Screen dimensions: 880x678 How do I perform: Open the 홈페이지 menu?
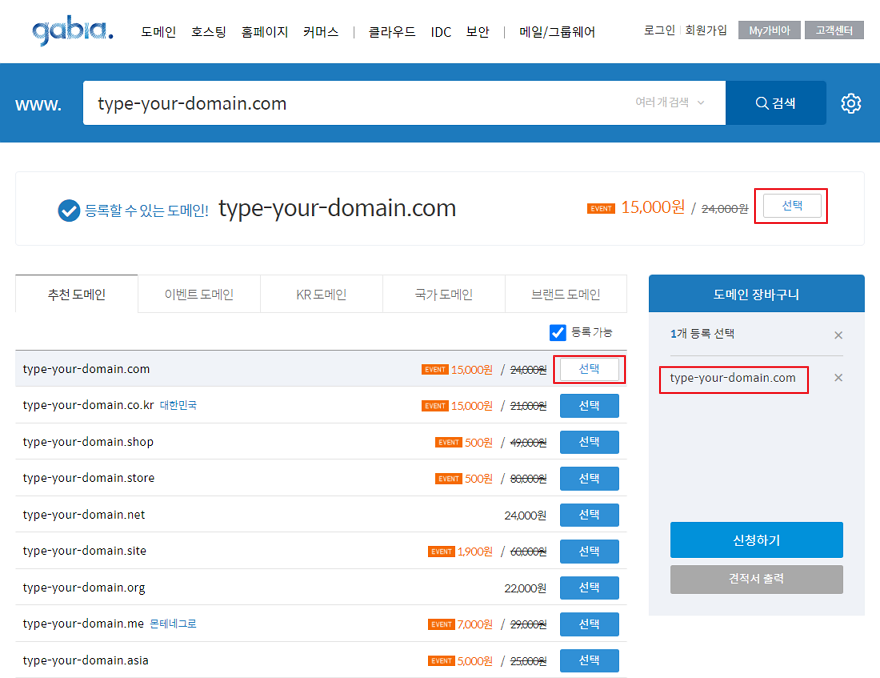coord(264,32)
